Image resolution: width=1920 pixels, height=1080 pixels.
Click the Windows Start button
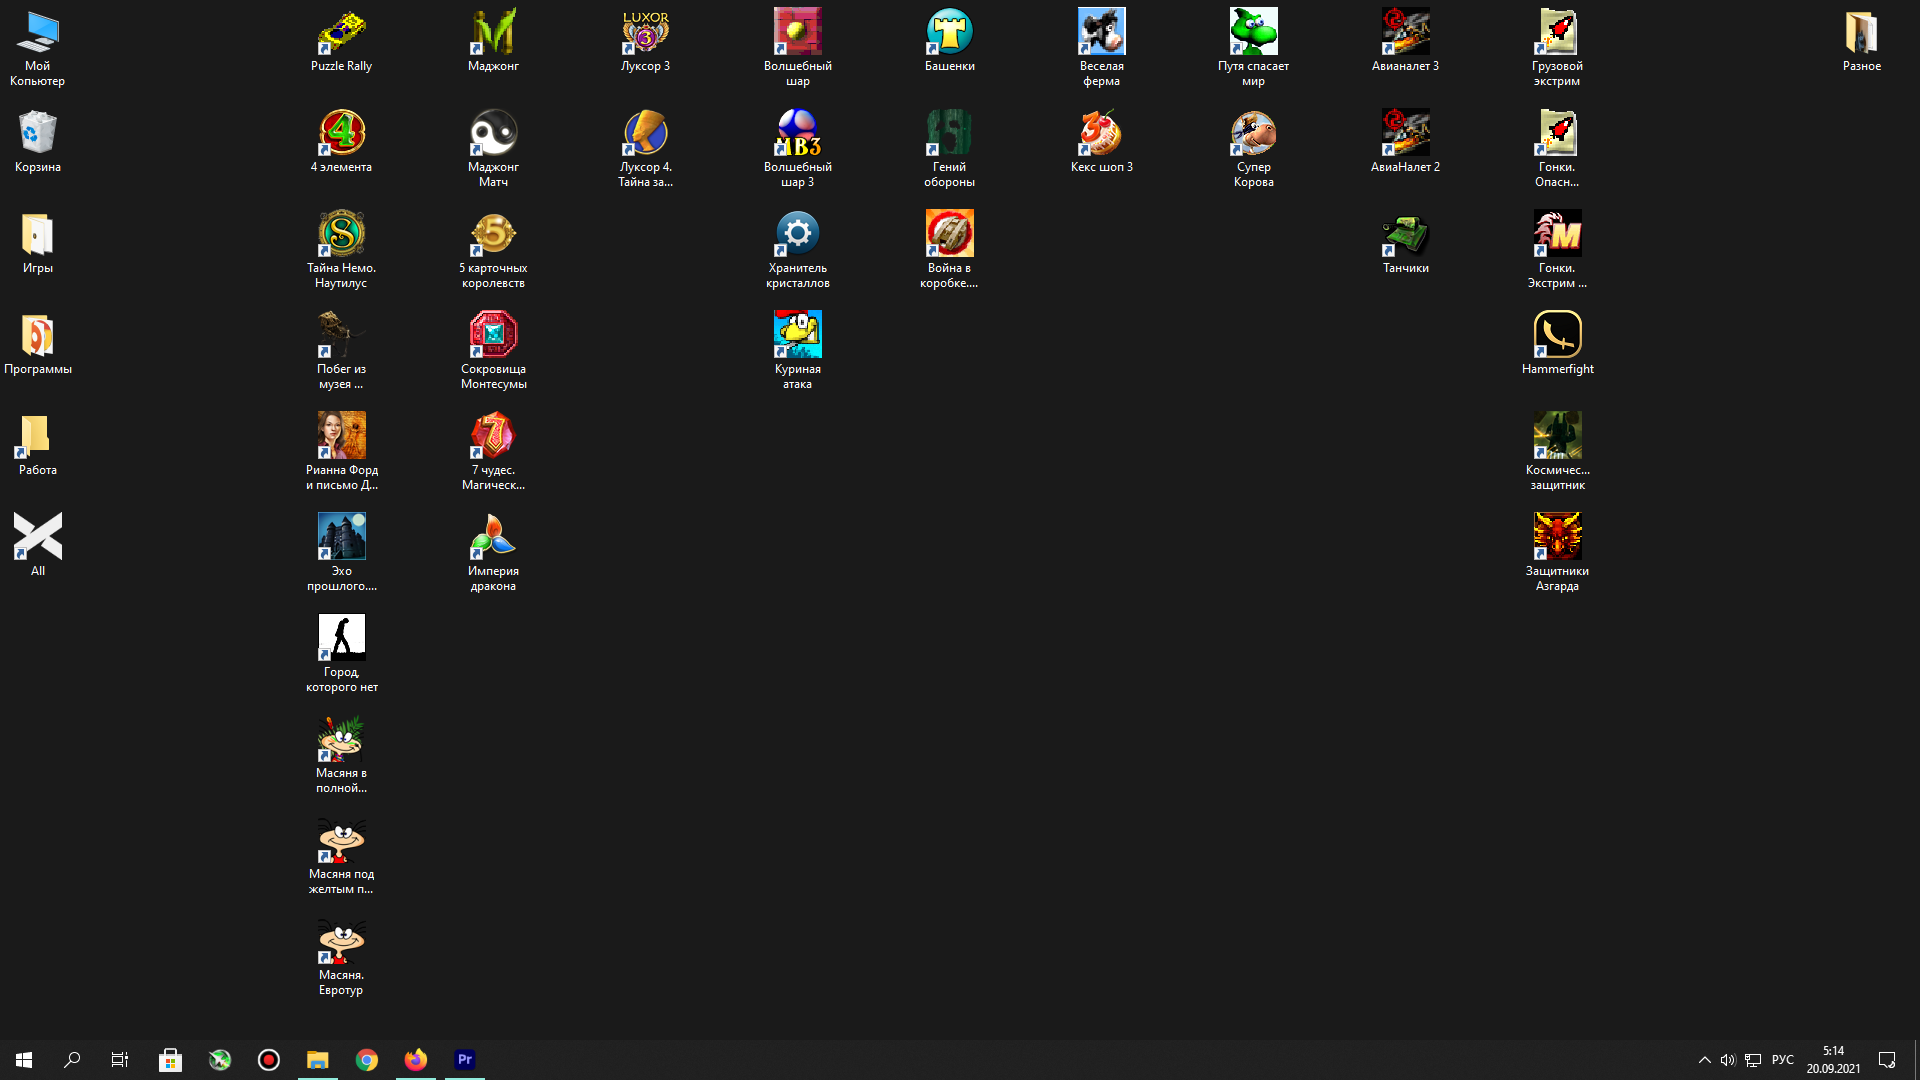coord(24,1060)
